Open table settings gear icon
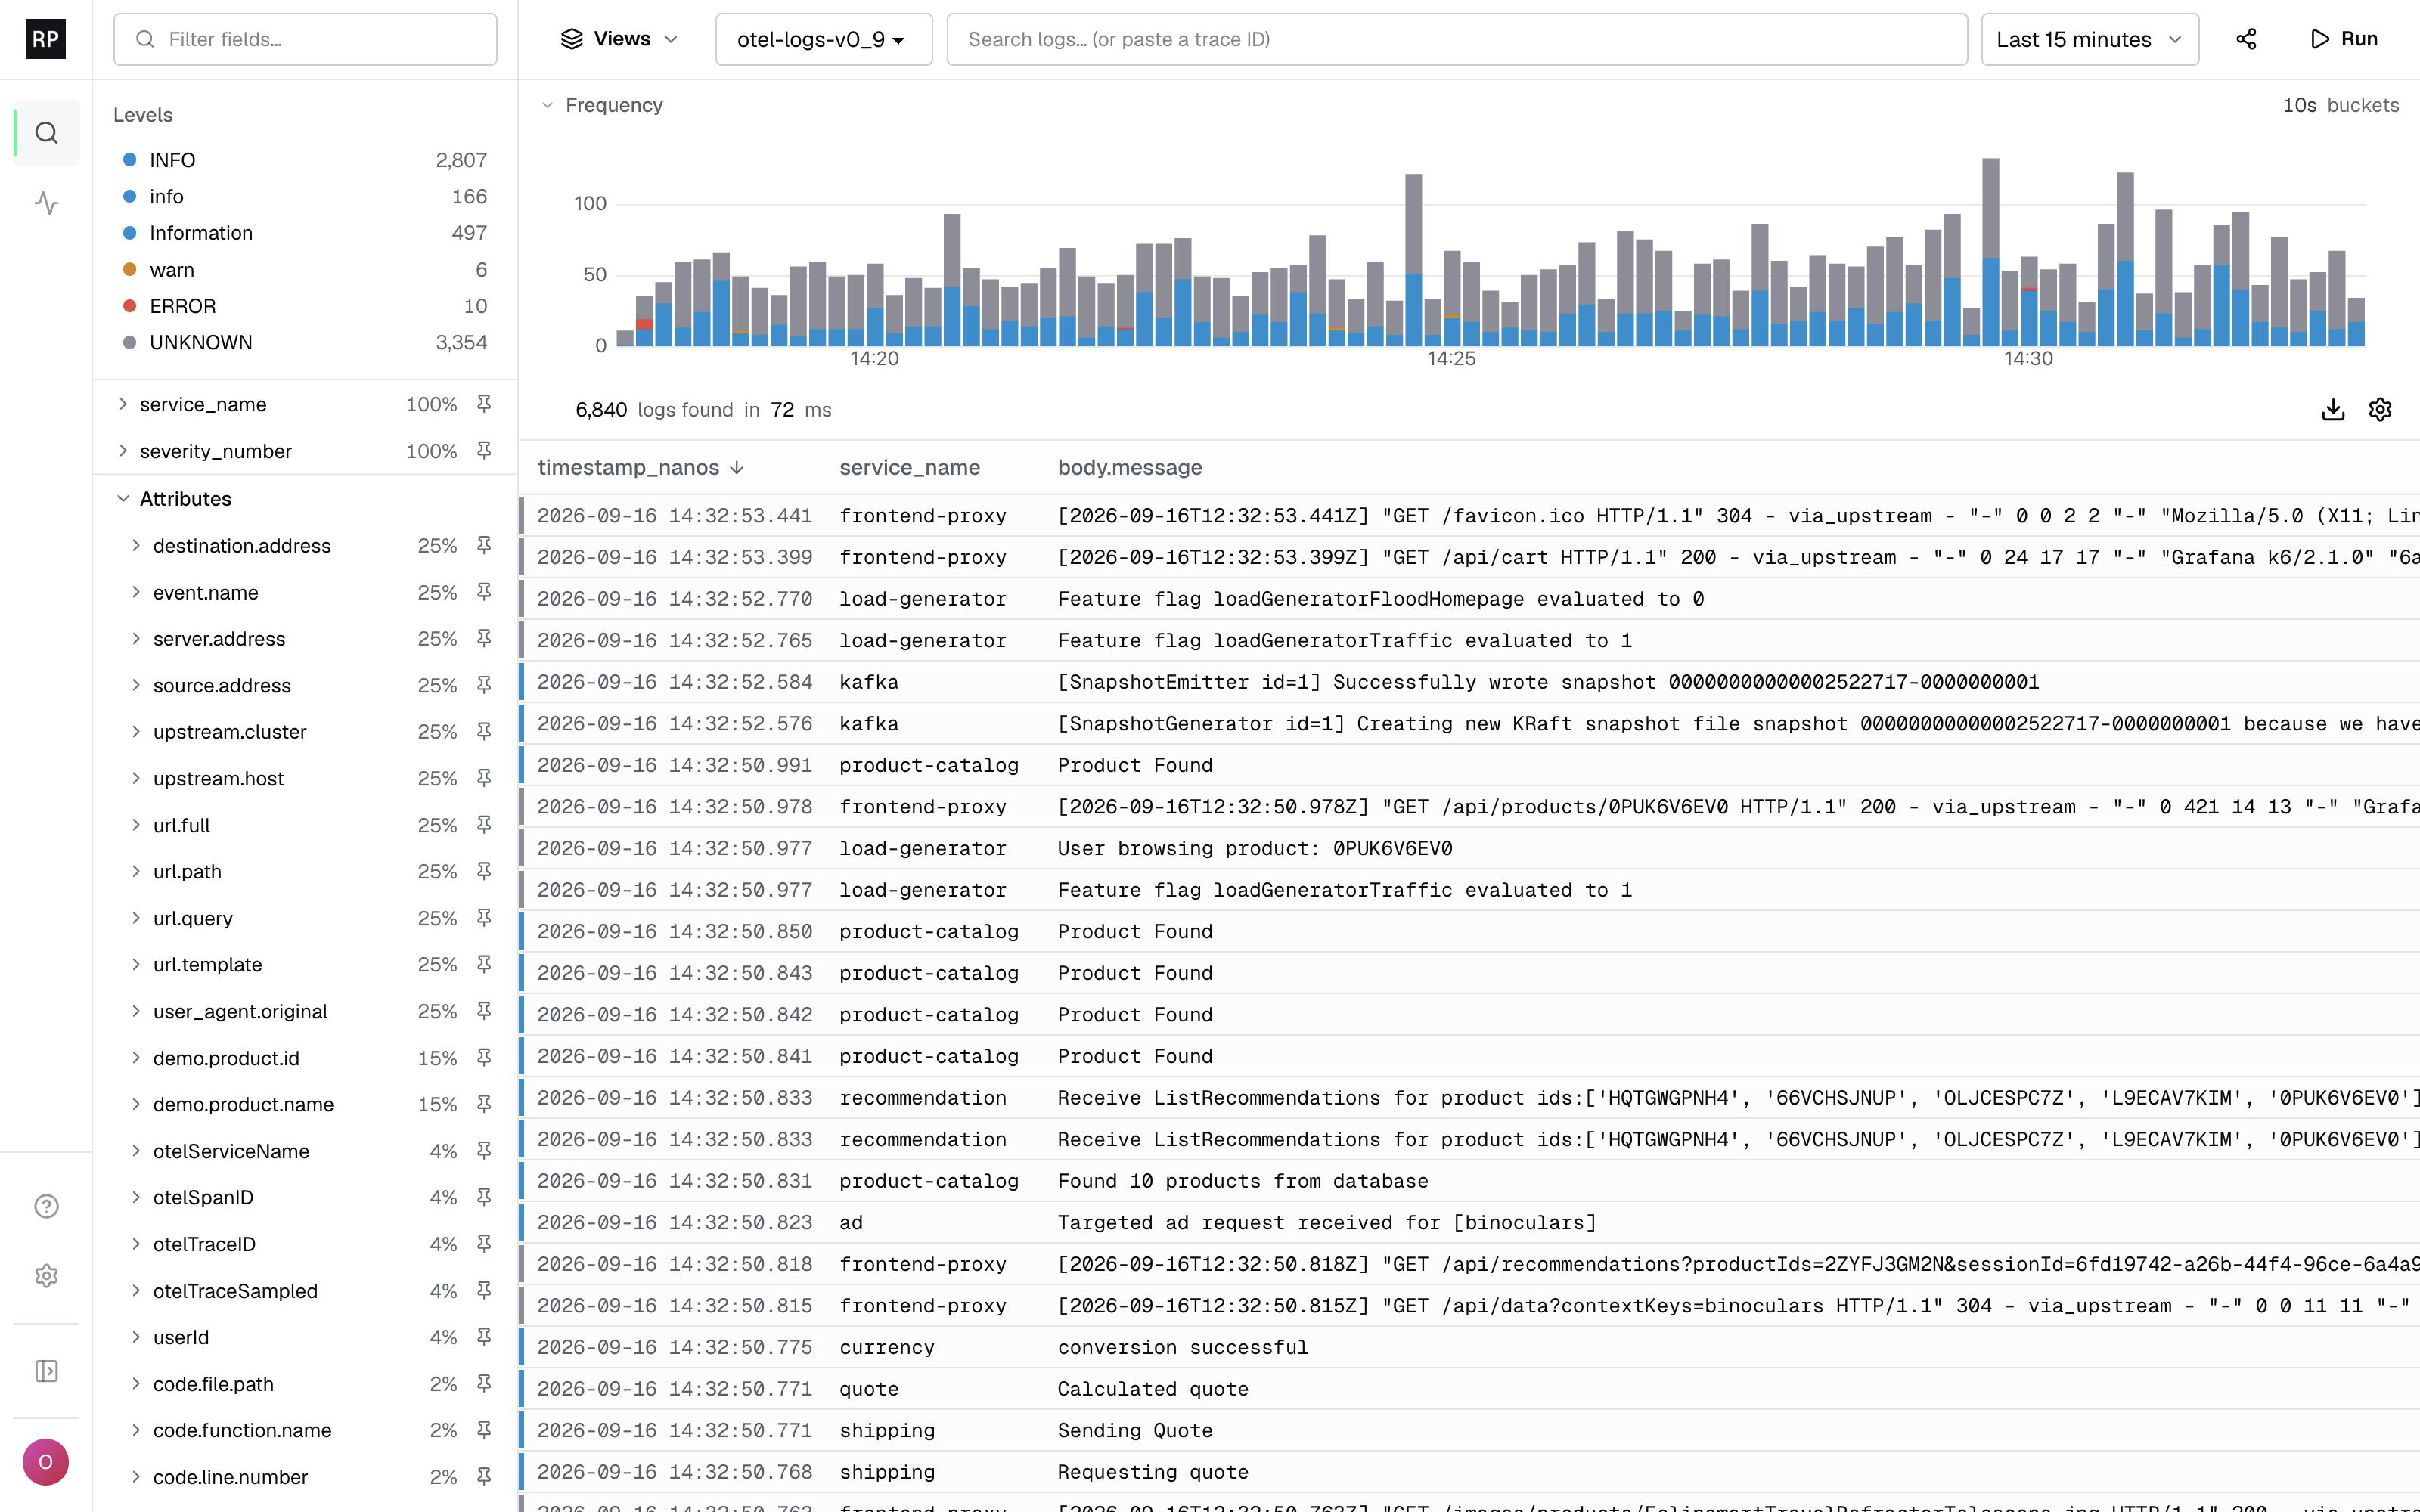Image resolution: width=2420 pixels, height=1512 pixels. tap(2380, 409)
